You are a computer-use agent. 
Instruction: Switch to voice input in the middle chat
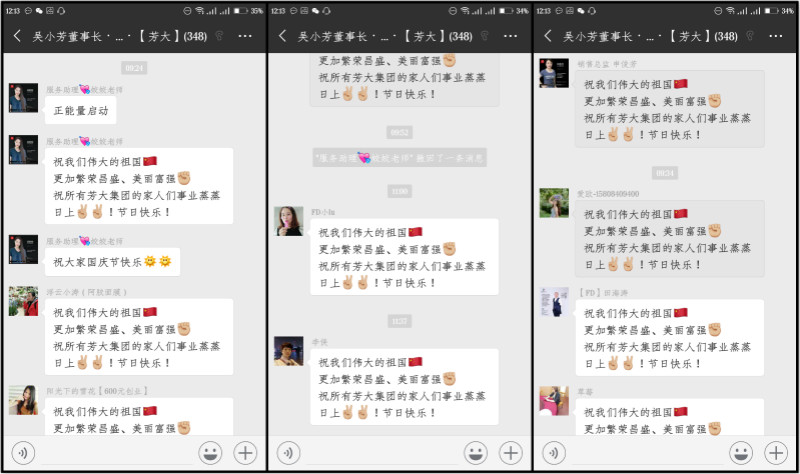(x=288, y=452)
